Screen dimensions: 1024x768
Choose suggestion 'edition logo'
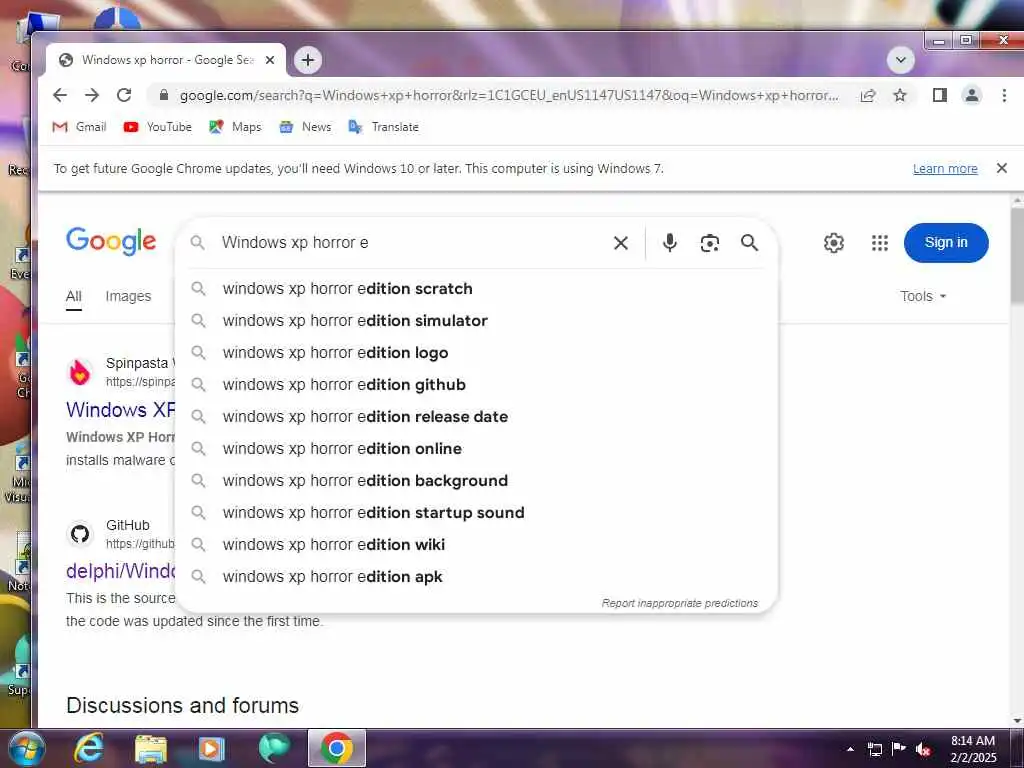(477, 353)
